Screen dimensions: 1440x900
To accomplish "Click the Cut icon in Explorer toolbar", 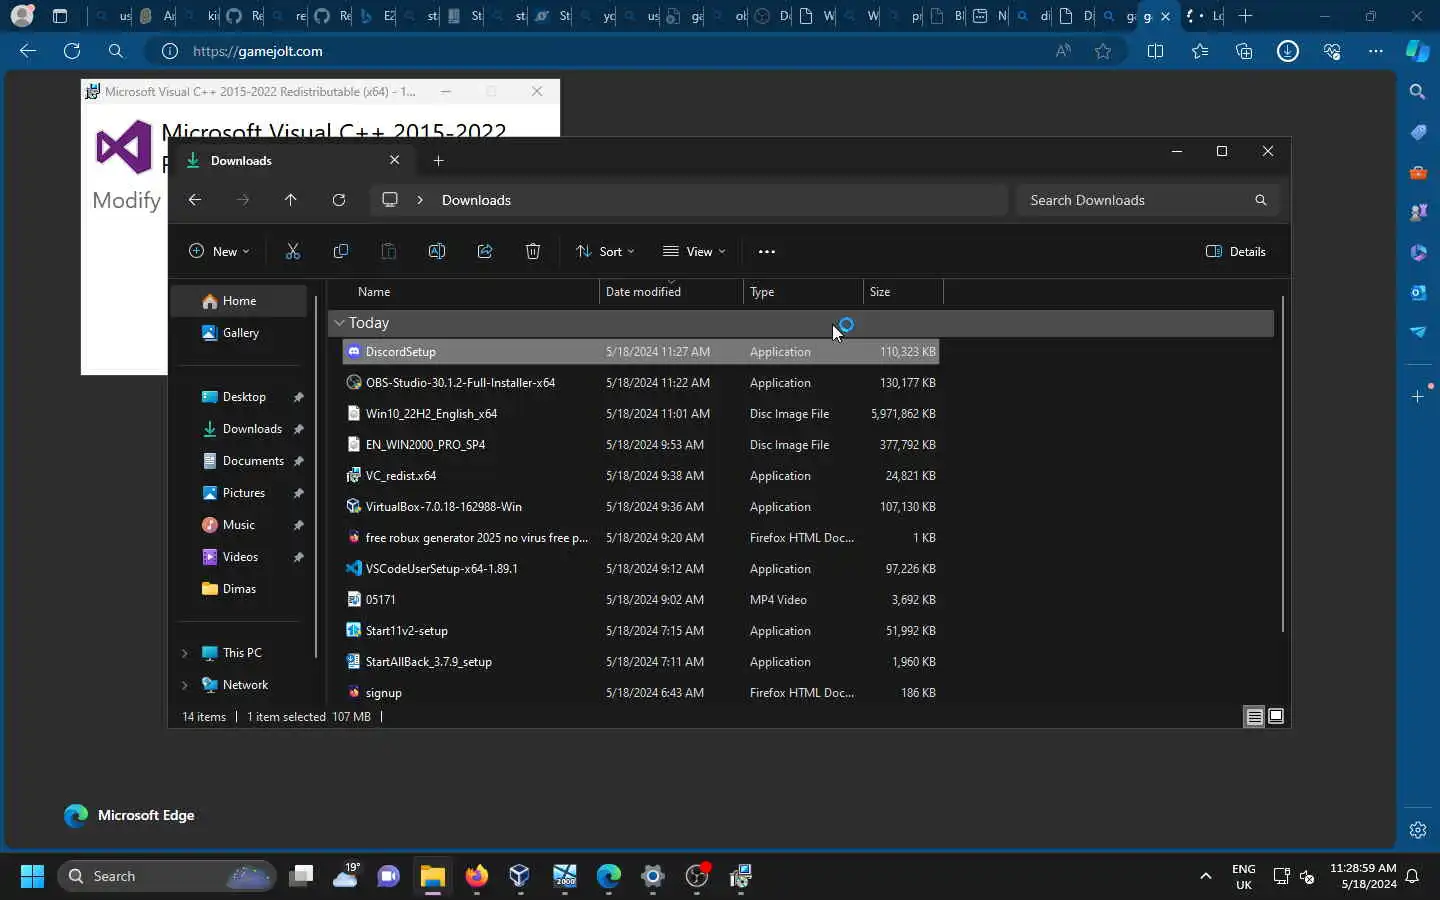I will (x=293, y=252).
